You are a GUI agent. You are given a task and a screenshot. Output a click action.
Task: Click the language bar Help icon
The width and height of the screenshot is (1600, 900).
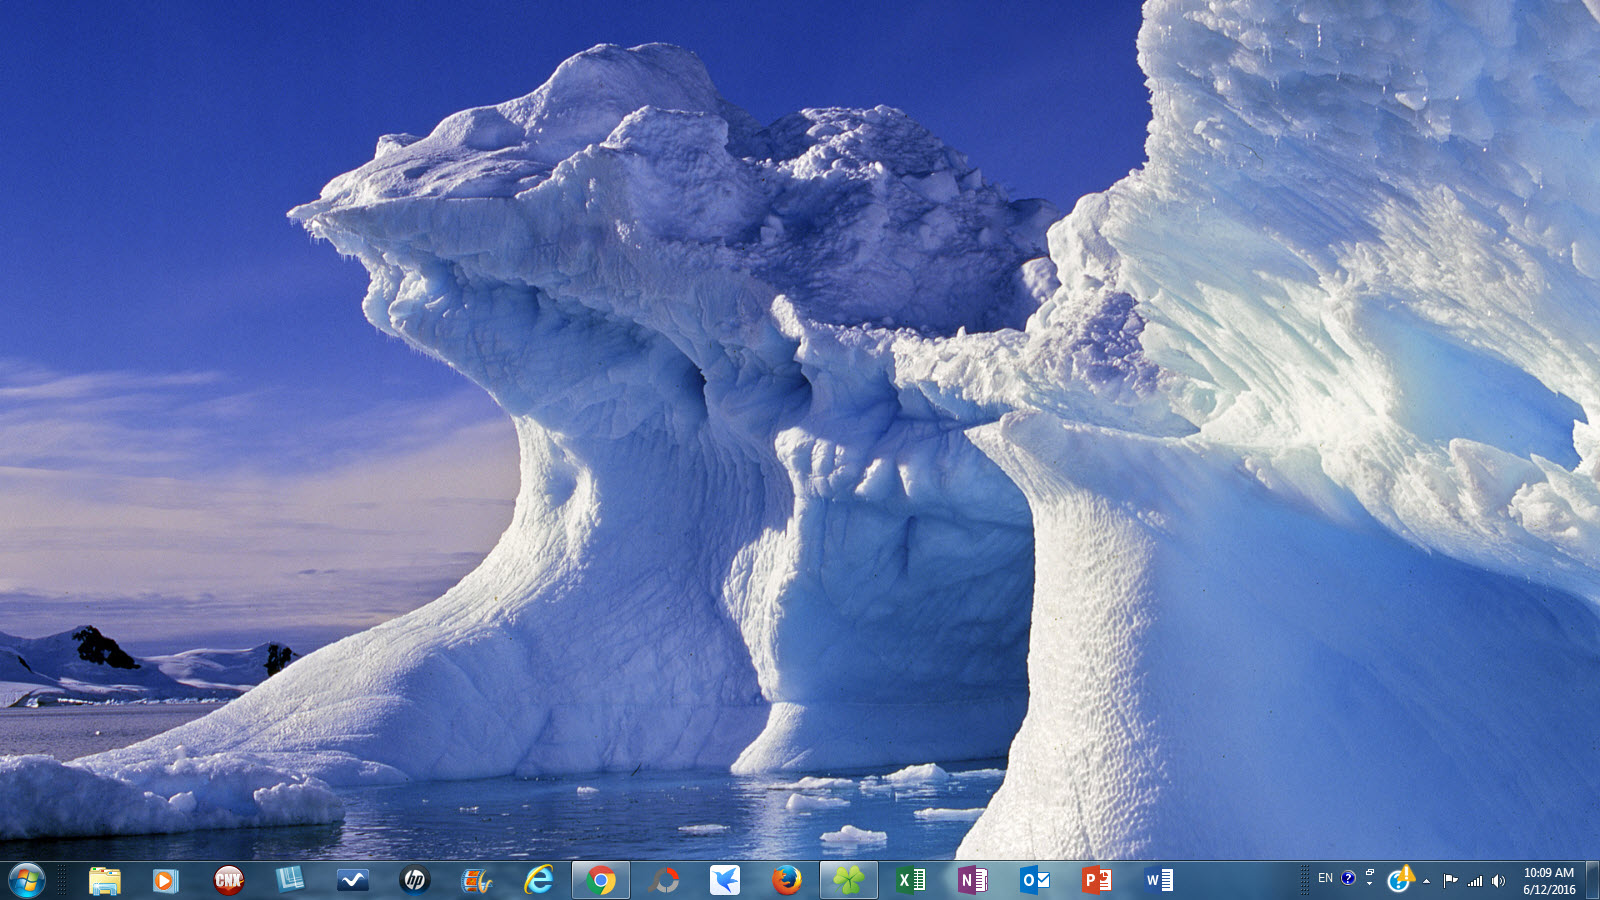pyautogui.click(x=1348, y=878)
